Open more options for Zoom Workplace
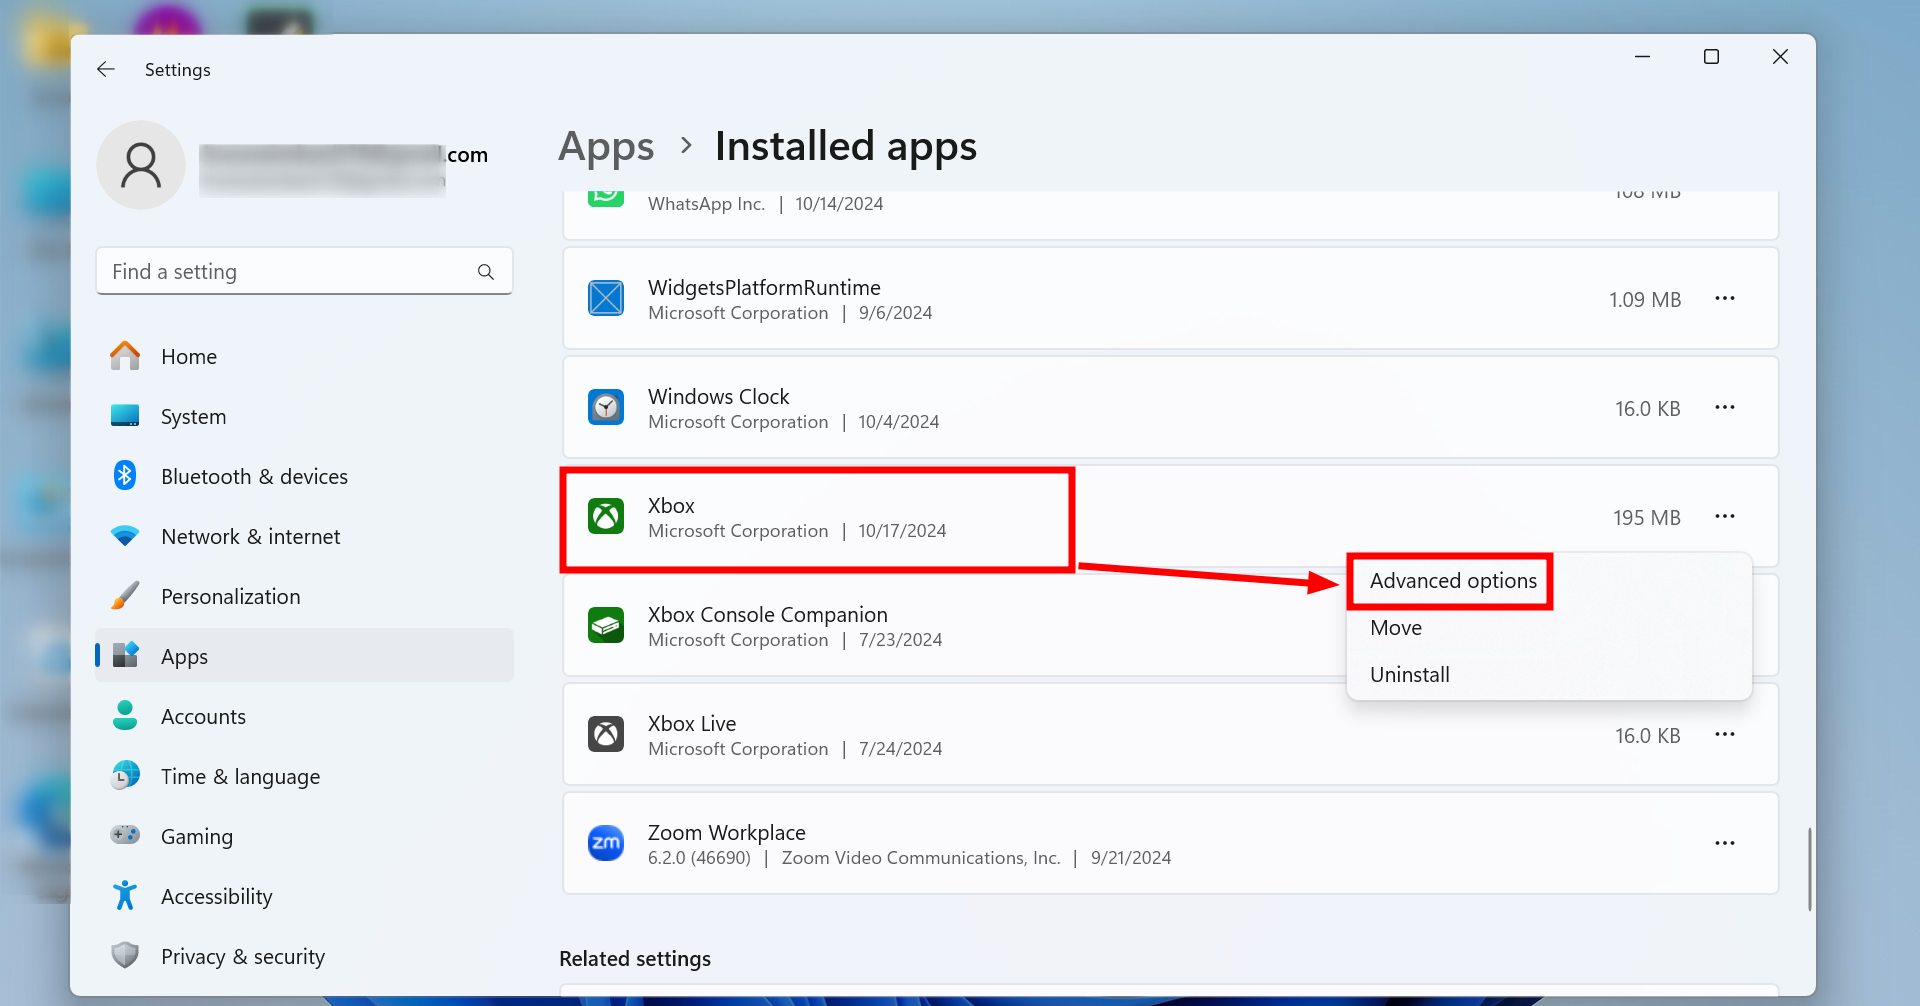Viewport: 1920px width, 1006px height. 1724,844
